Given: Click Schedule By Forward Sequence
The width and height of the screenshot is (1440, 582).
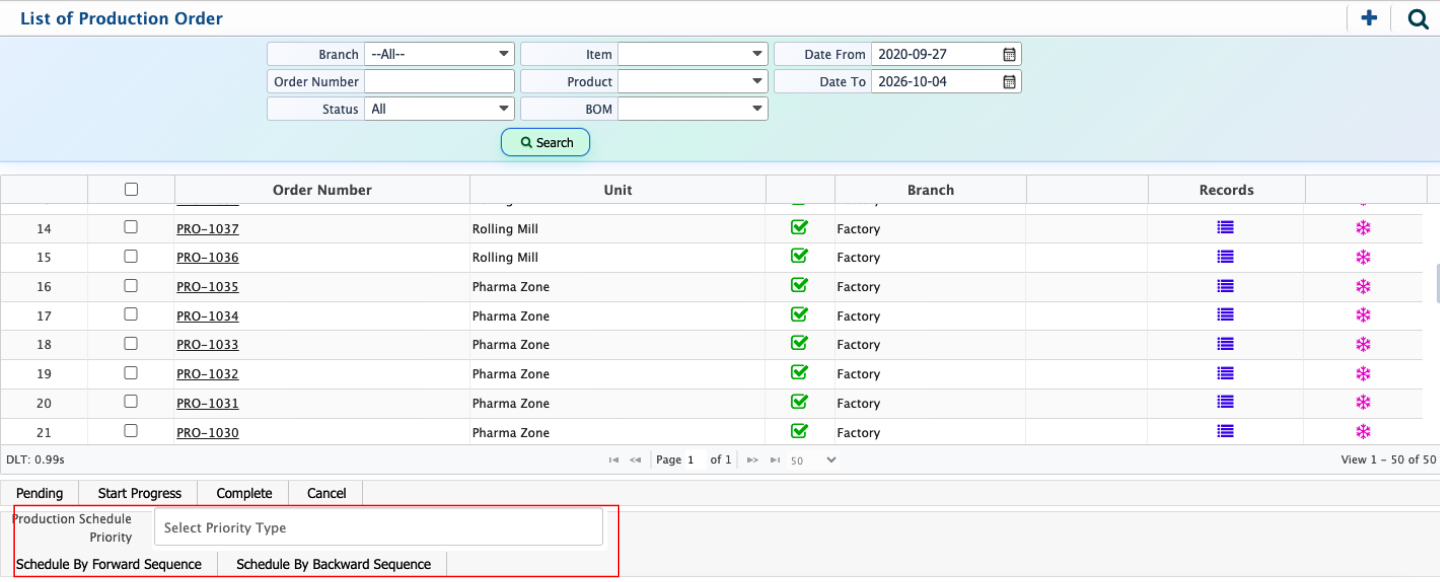Looking at the screenshot, I should [x=109, y=564].
